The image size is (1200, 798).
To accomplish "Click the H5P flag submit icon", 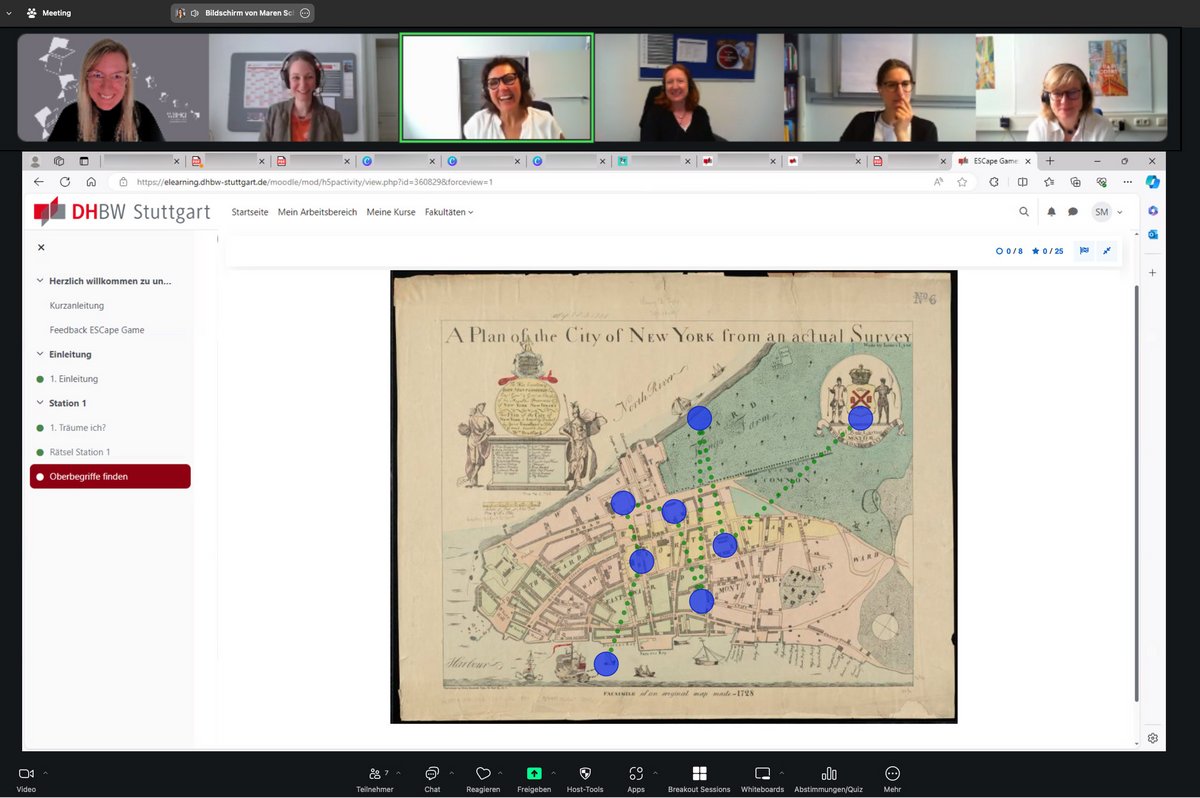I will tap(1084, 251).
